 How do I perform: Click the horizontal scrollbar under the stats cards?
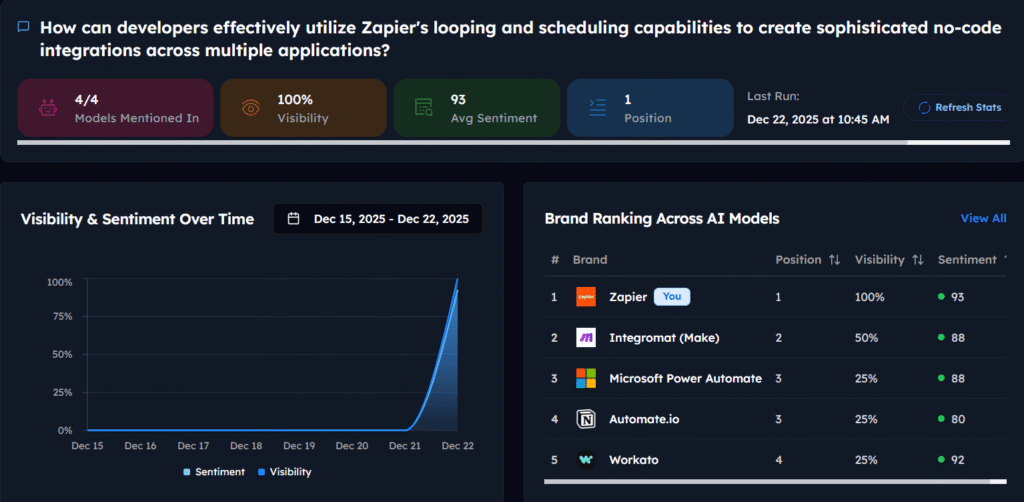pos(462,142)
